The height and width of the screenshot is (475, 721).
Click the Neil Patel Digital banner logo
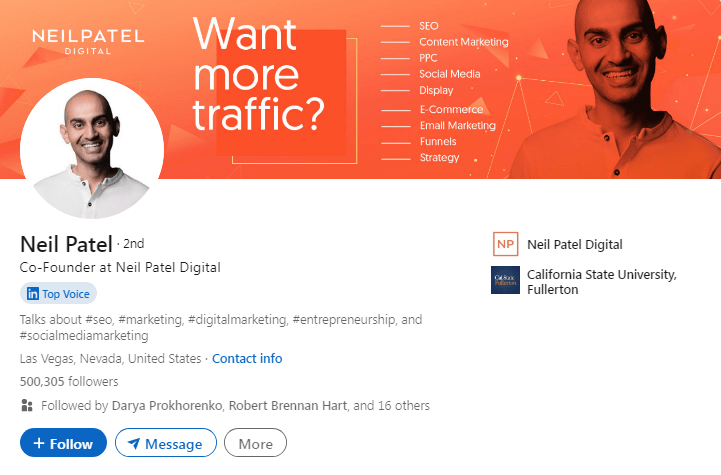click(87, 40)
